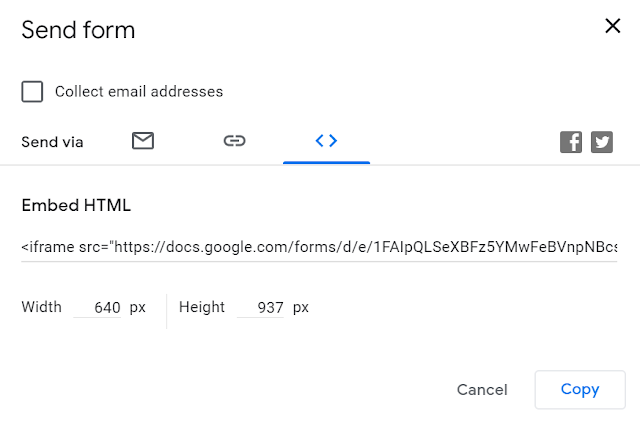Click the Embed HTML heading
The height and width of the screenshot is (425, 640).
76,205
